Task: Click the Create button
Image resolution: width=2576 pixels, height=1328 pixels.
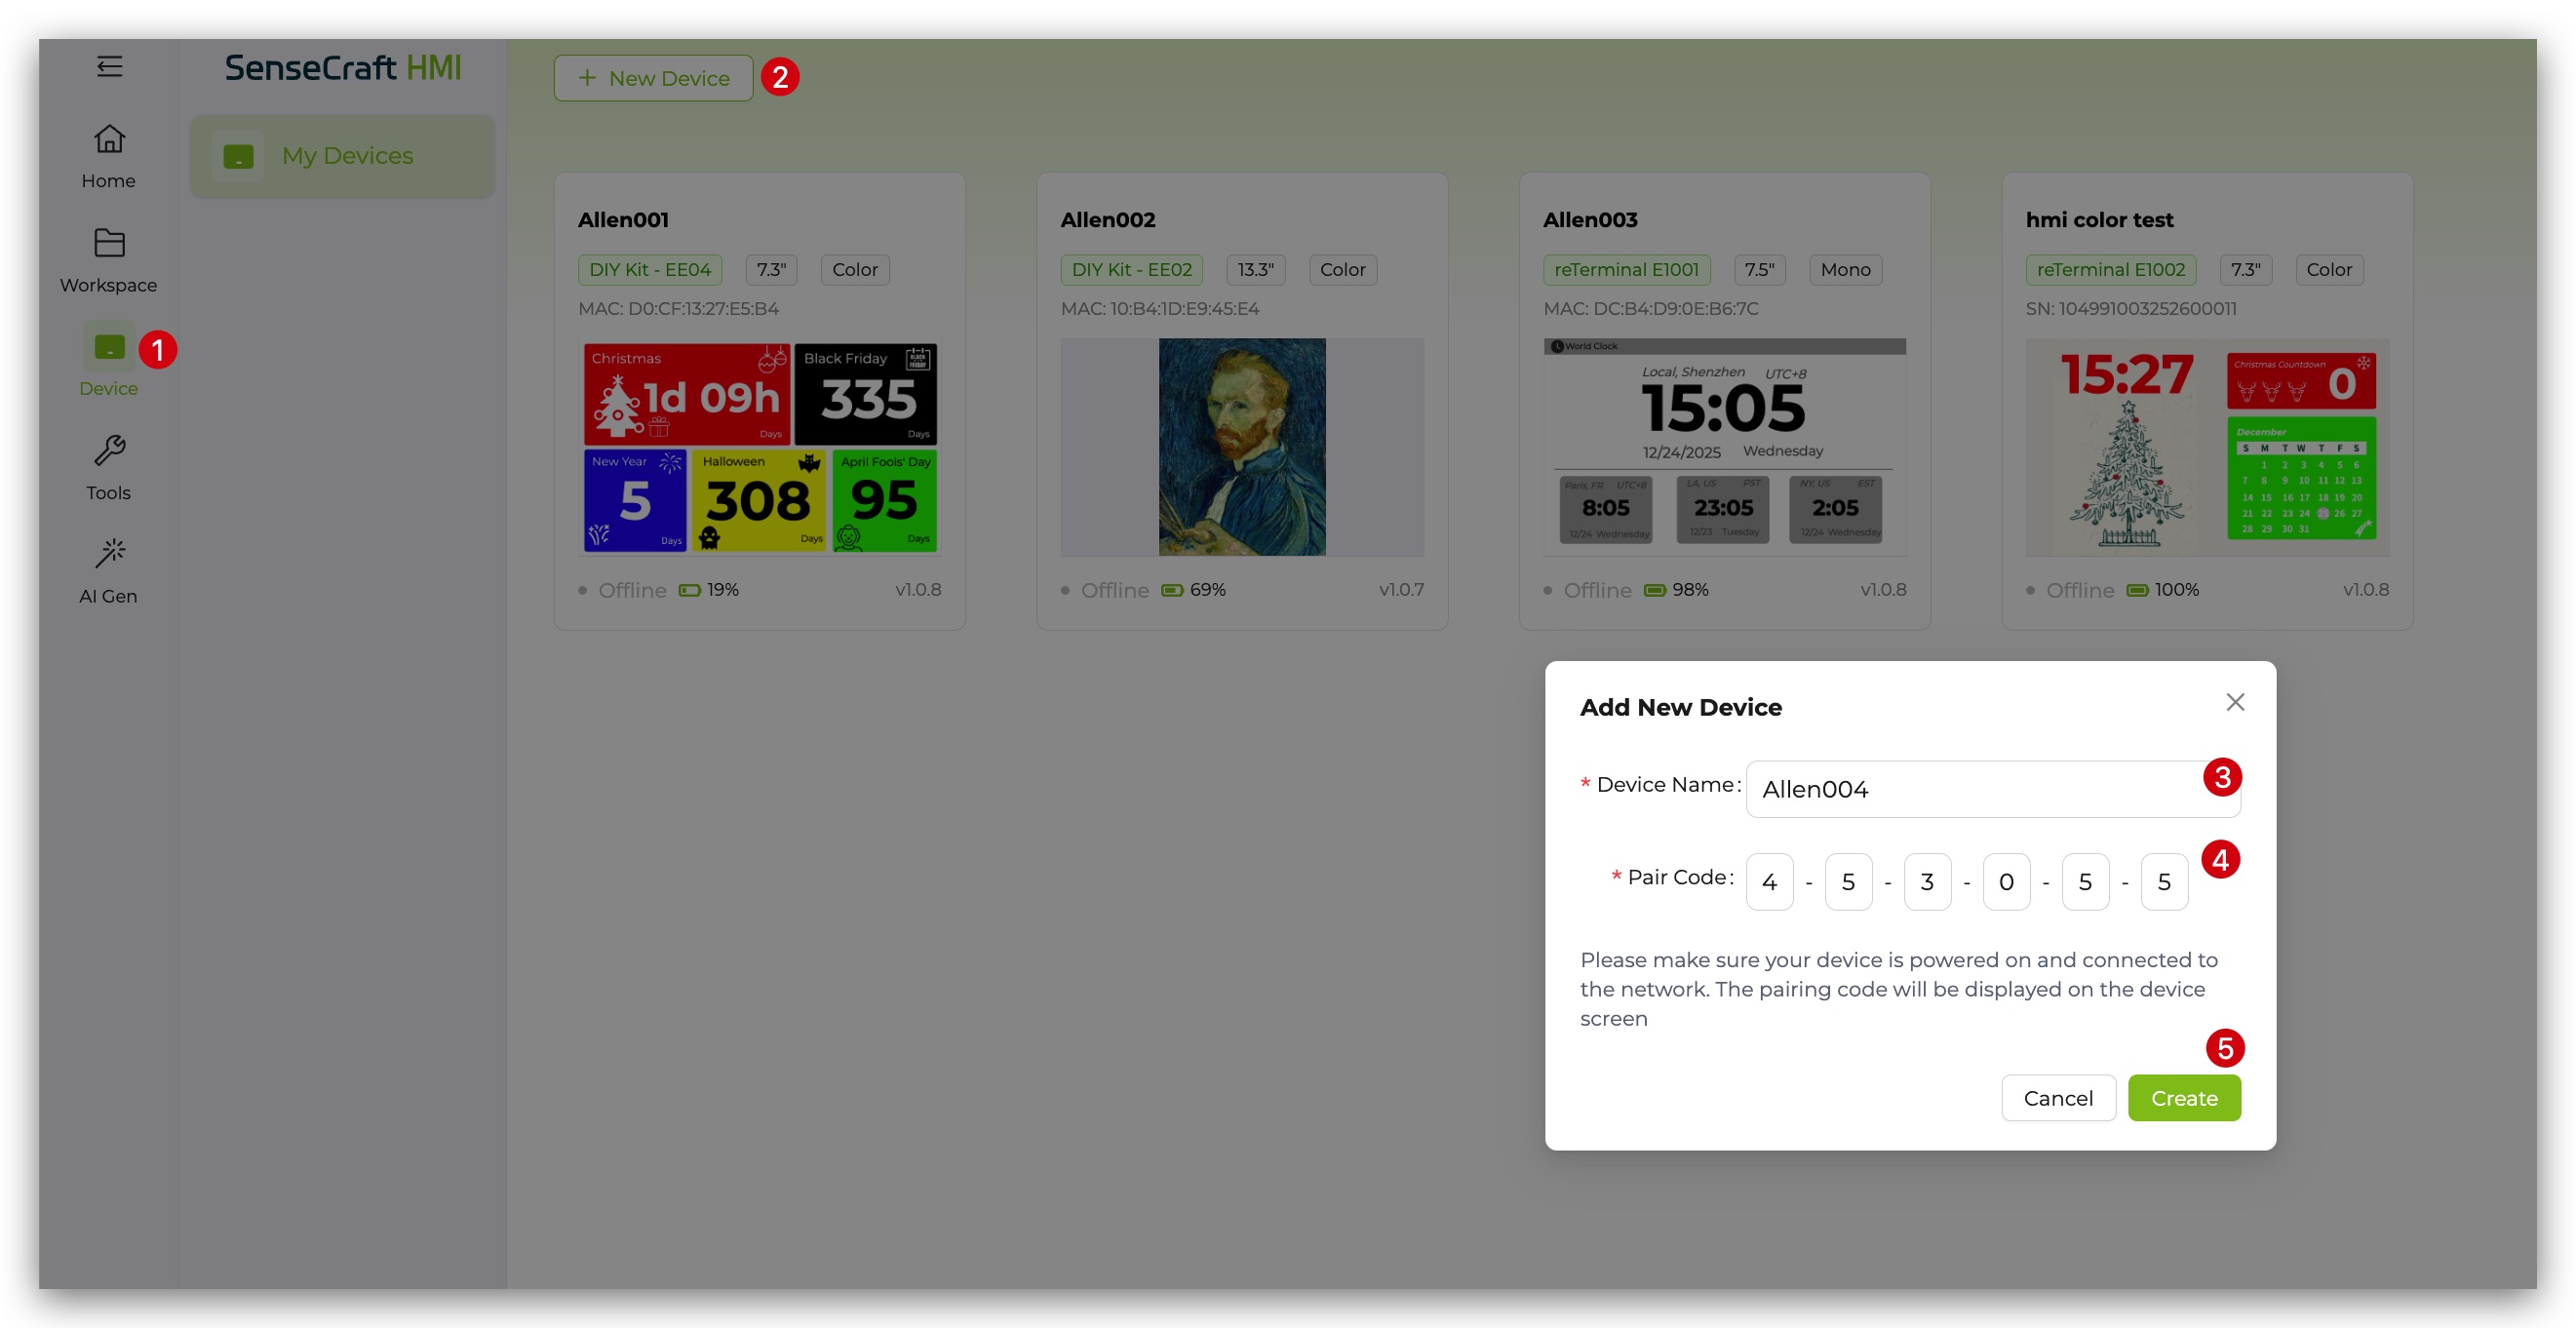Action: click(2183, 1098)
